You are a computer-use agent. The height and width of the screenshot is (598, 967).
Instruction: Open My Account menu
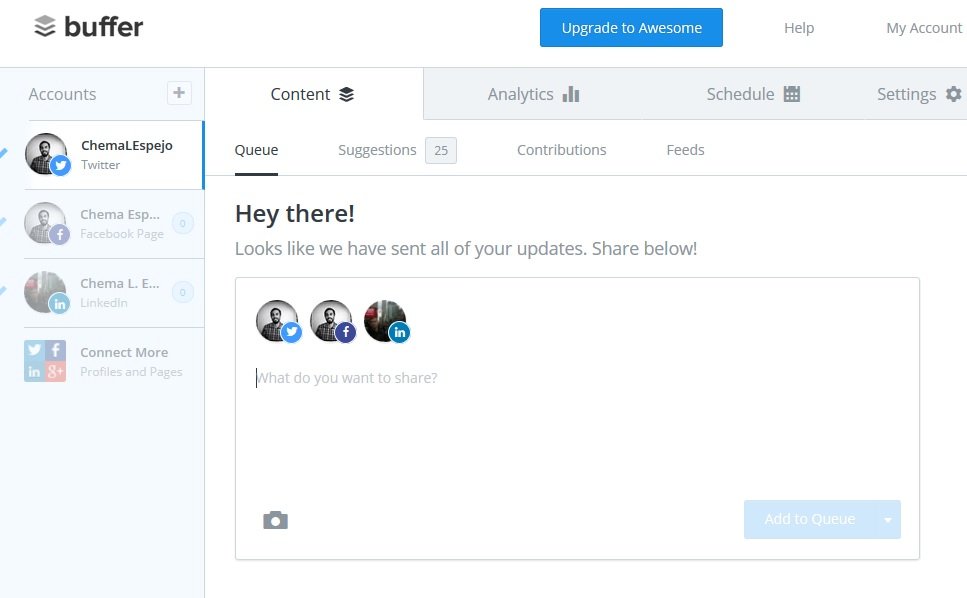[924, 28]
